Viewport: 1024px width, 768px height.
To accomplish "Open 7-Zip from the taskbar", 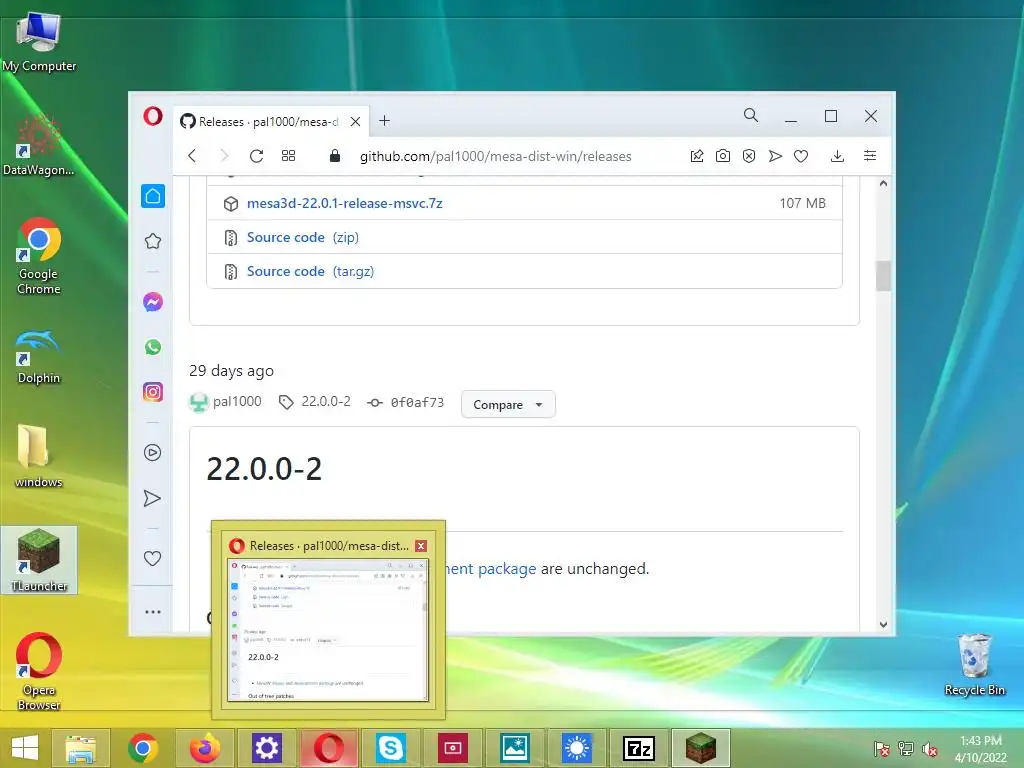I will point(639,748).
